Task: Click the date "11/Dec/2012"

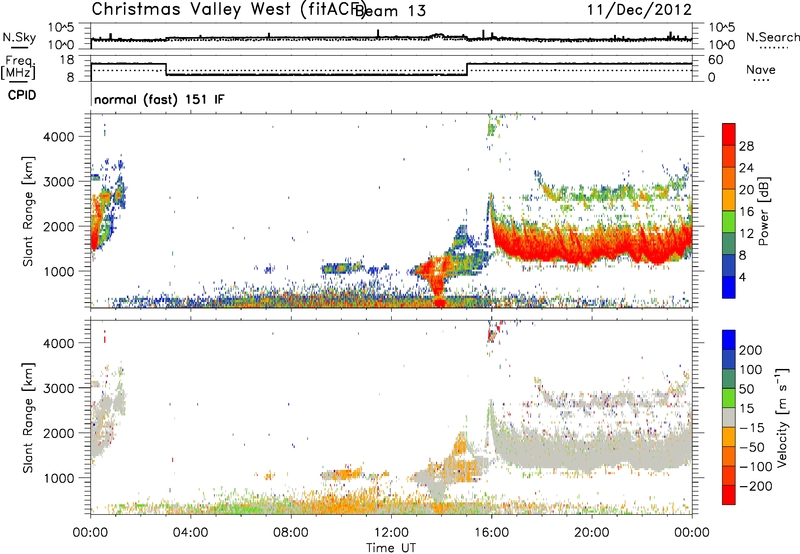Action: [x=639, y=9]
